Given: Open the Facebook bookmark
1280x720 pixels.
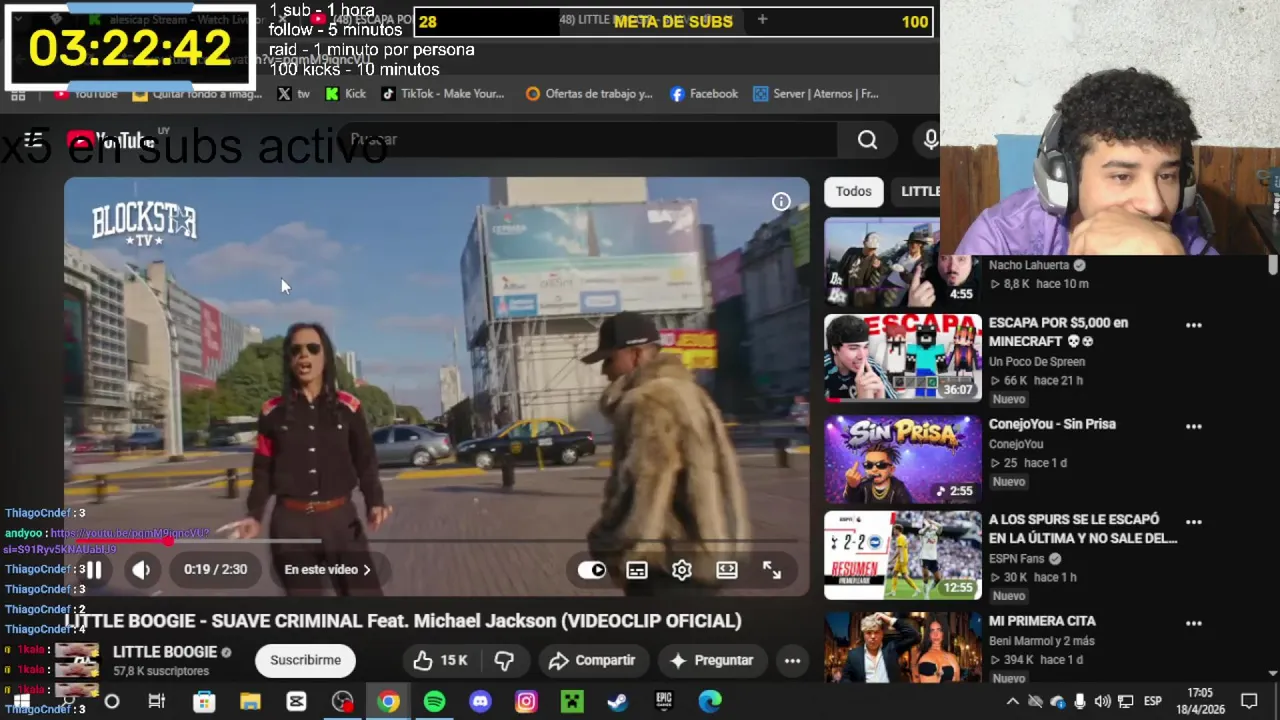Looking at the screenshot, I should click(704, 94).
